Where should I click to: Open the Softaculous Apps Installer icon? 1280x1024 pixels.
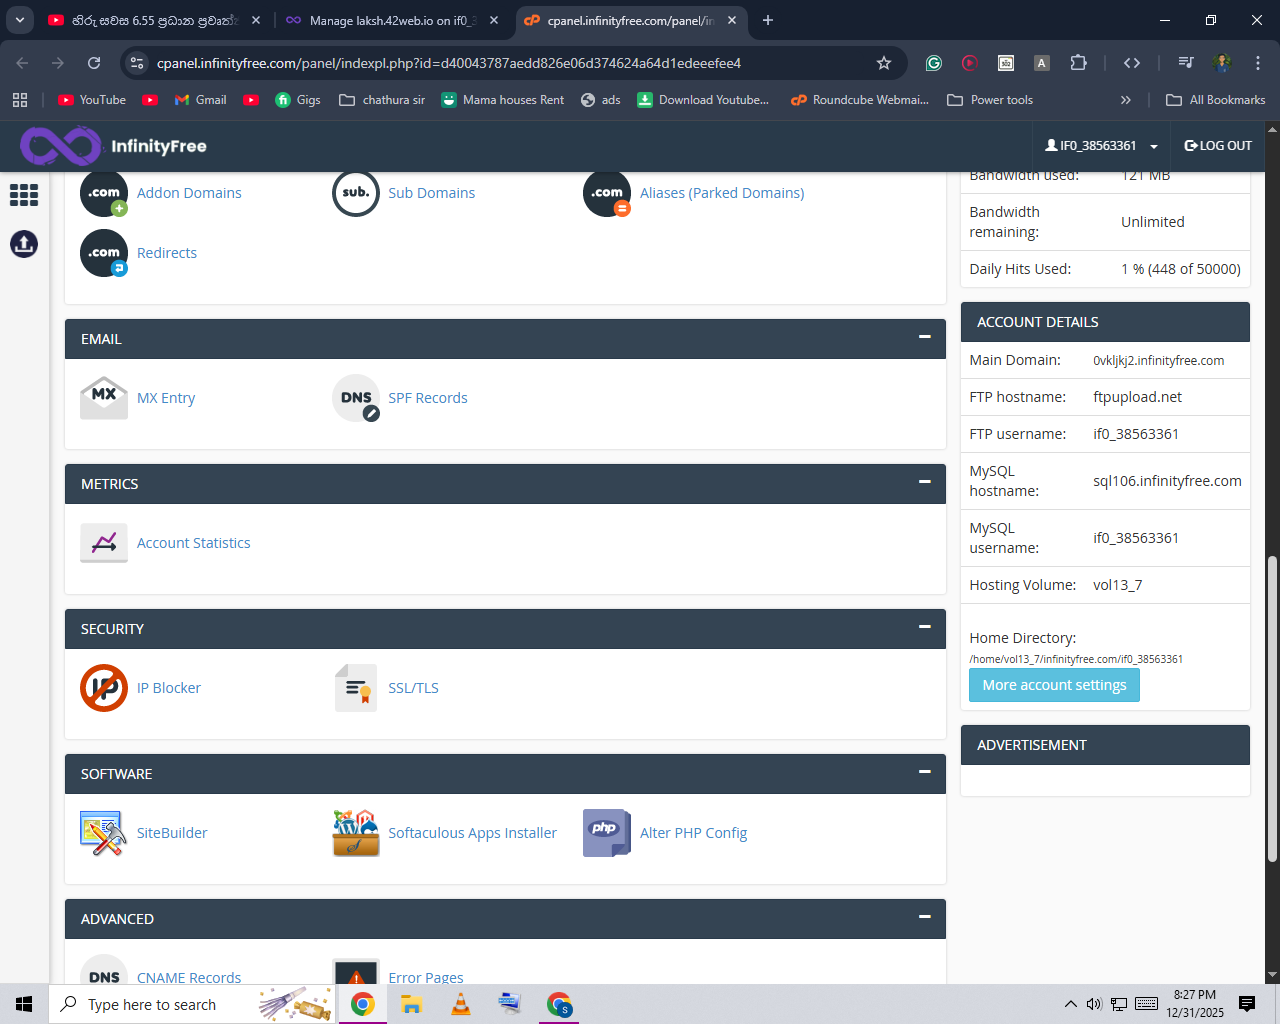point(356,833)
